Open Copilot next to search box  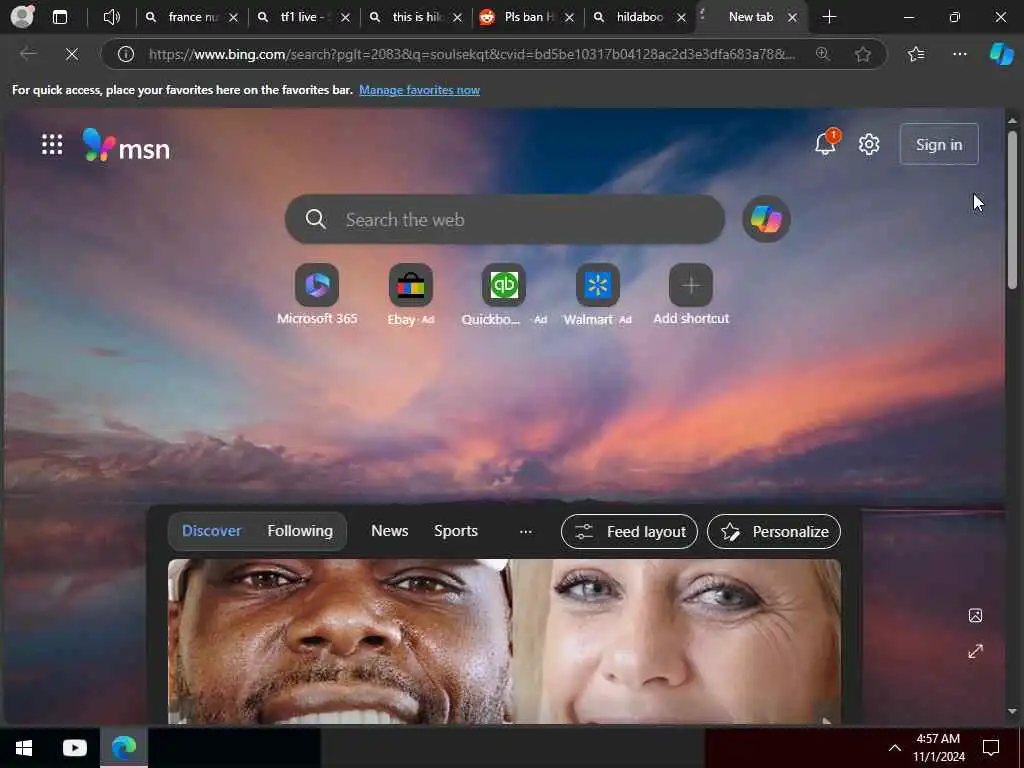click(766, 219)
